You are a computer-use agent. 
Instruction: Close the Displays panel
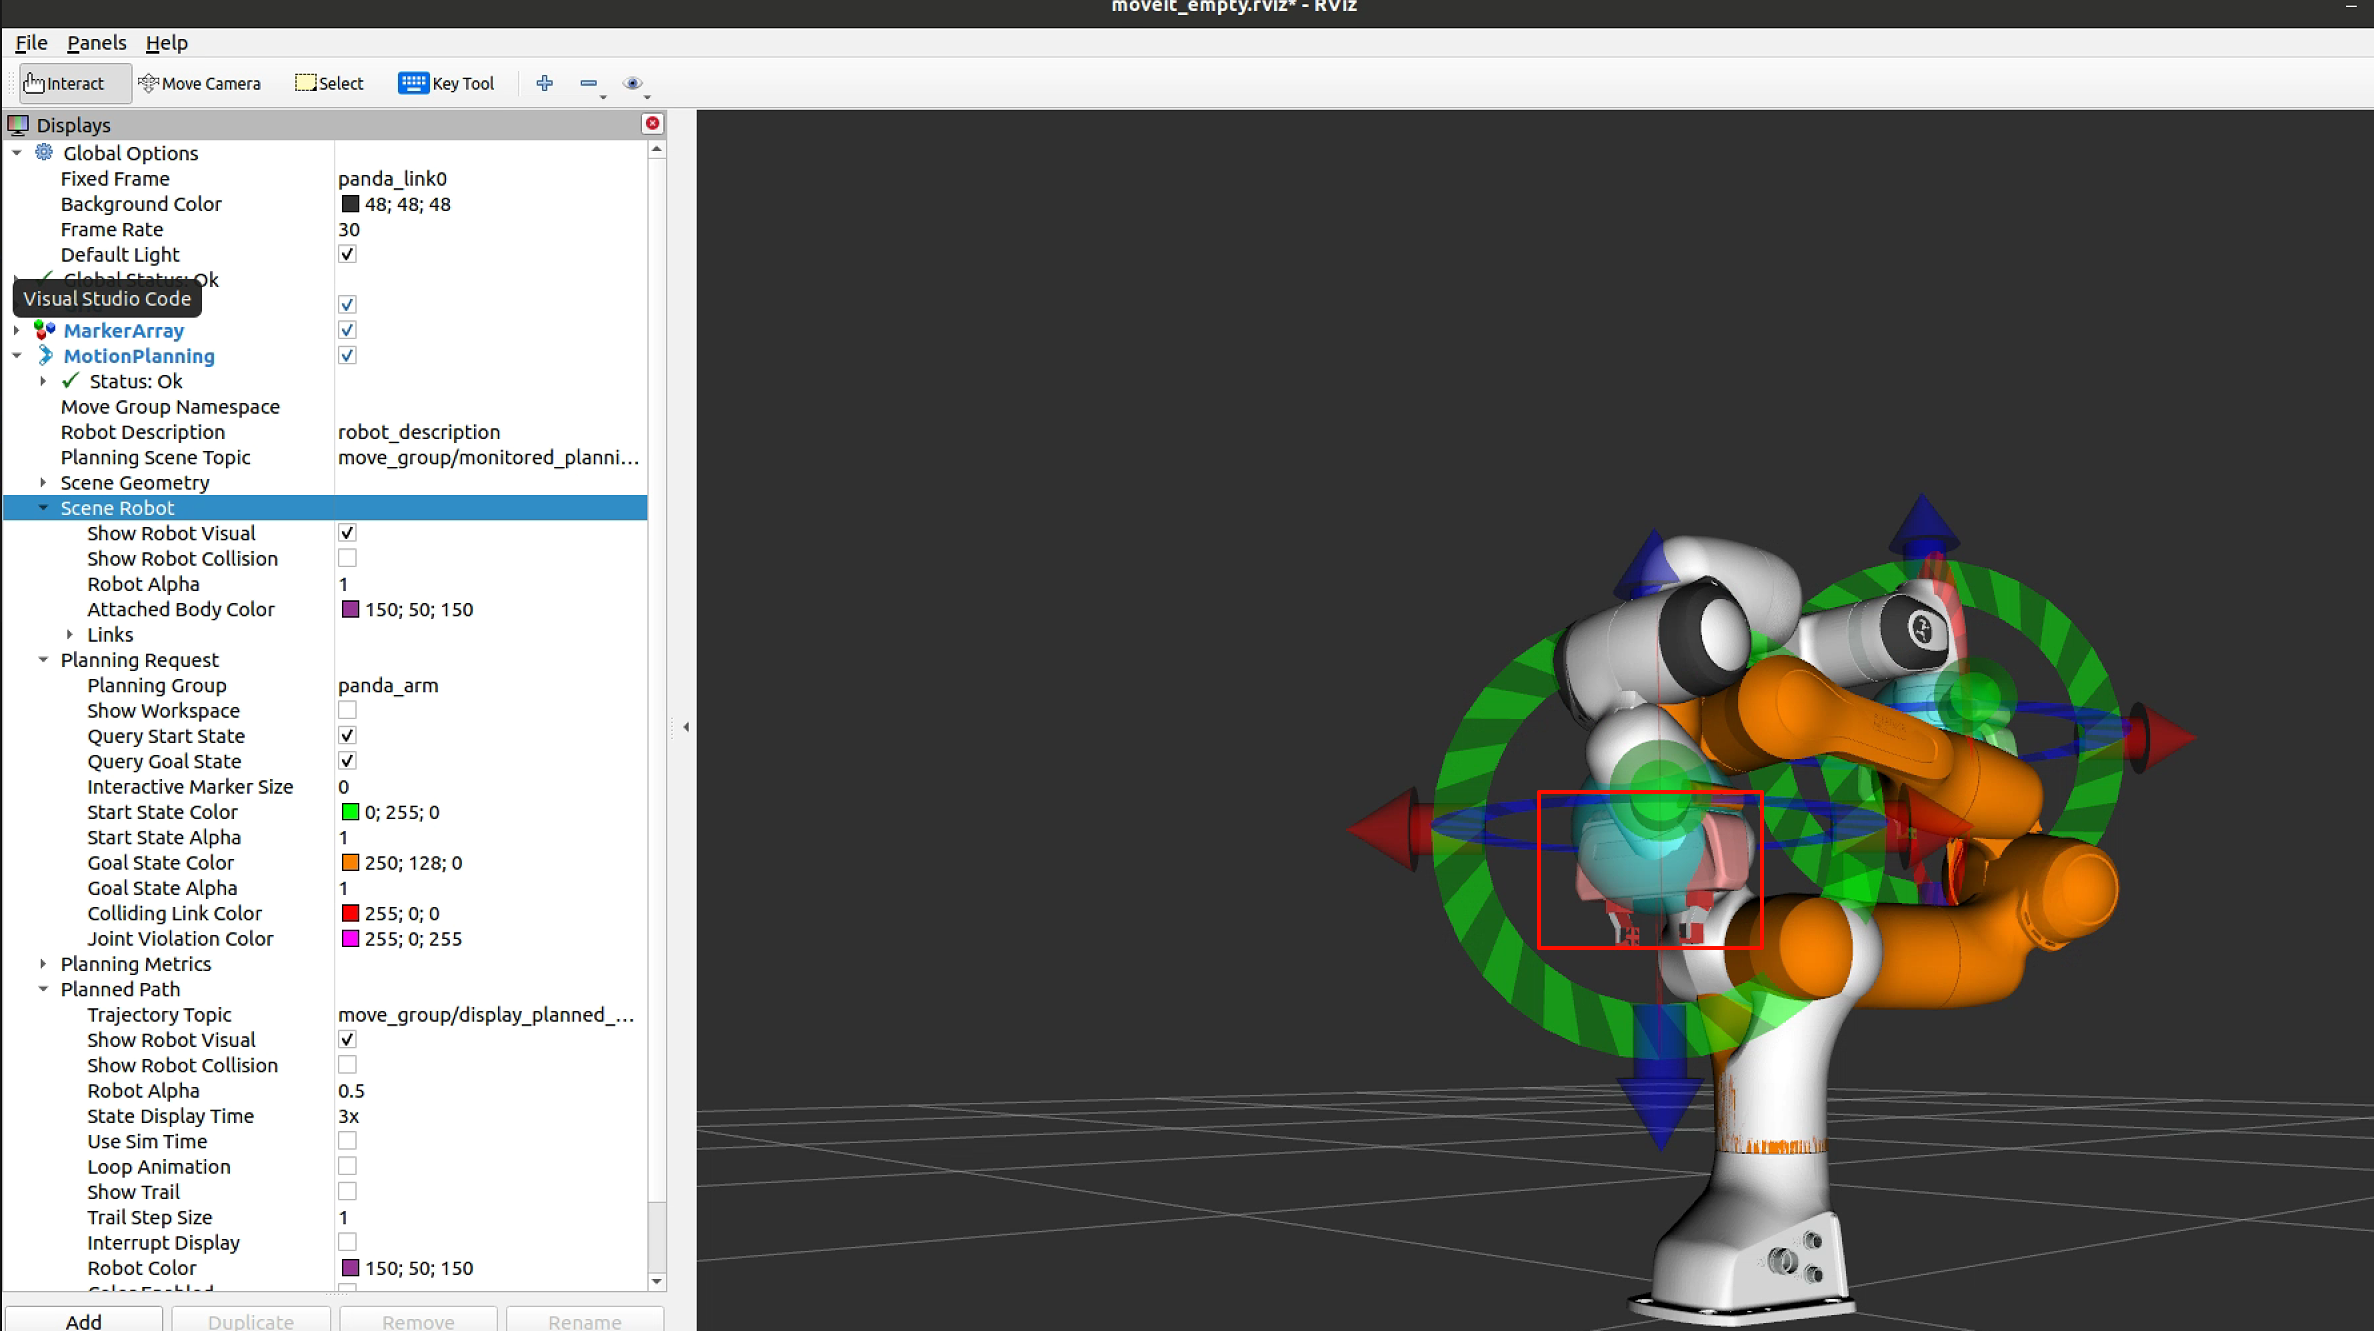pyautogui.click(x=652, y=123)
